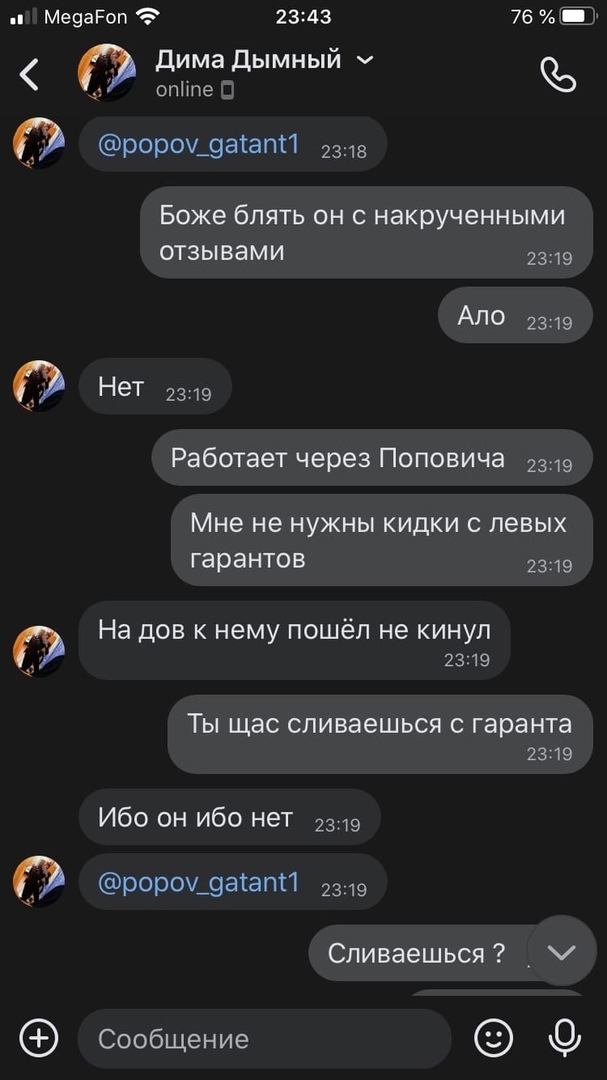Select the 'Работает через Поповича' message bubble
Screen dimensions: 607x1080
tap(372, 458)
